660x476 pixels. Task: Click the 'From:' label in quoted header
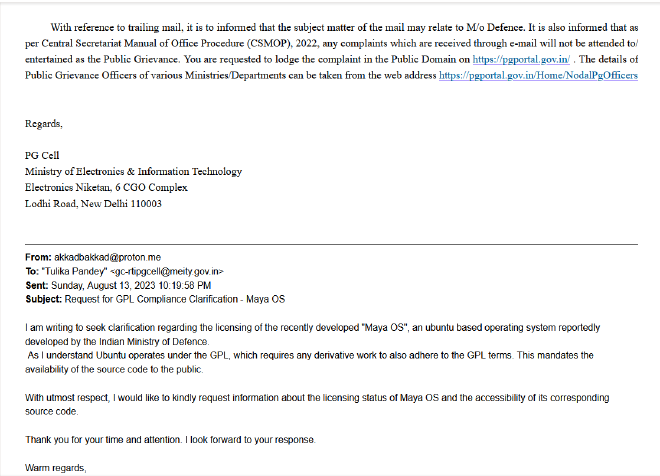click(38, 257)
